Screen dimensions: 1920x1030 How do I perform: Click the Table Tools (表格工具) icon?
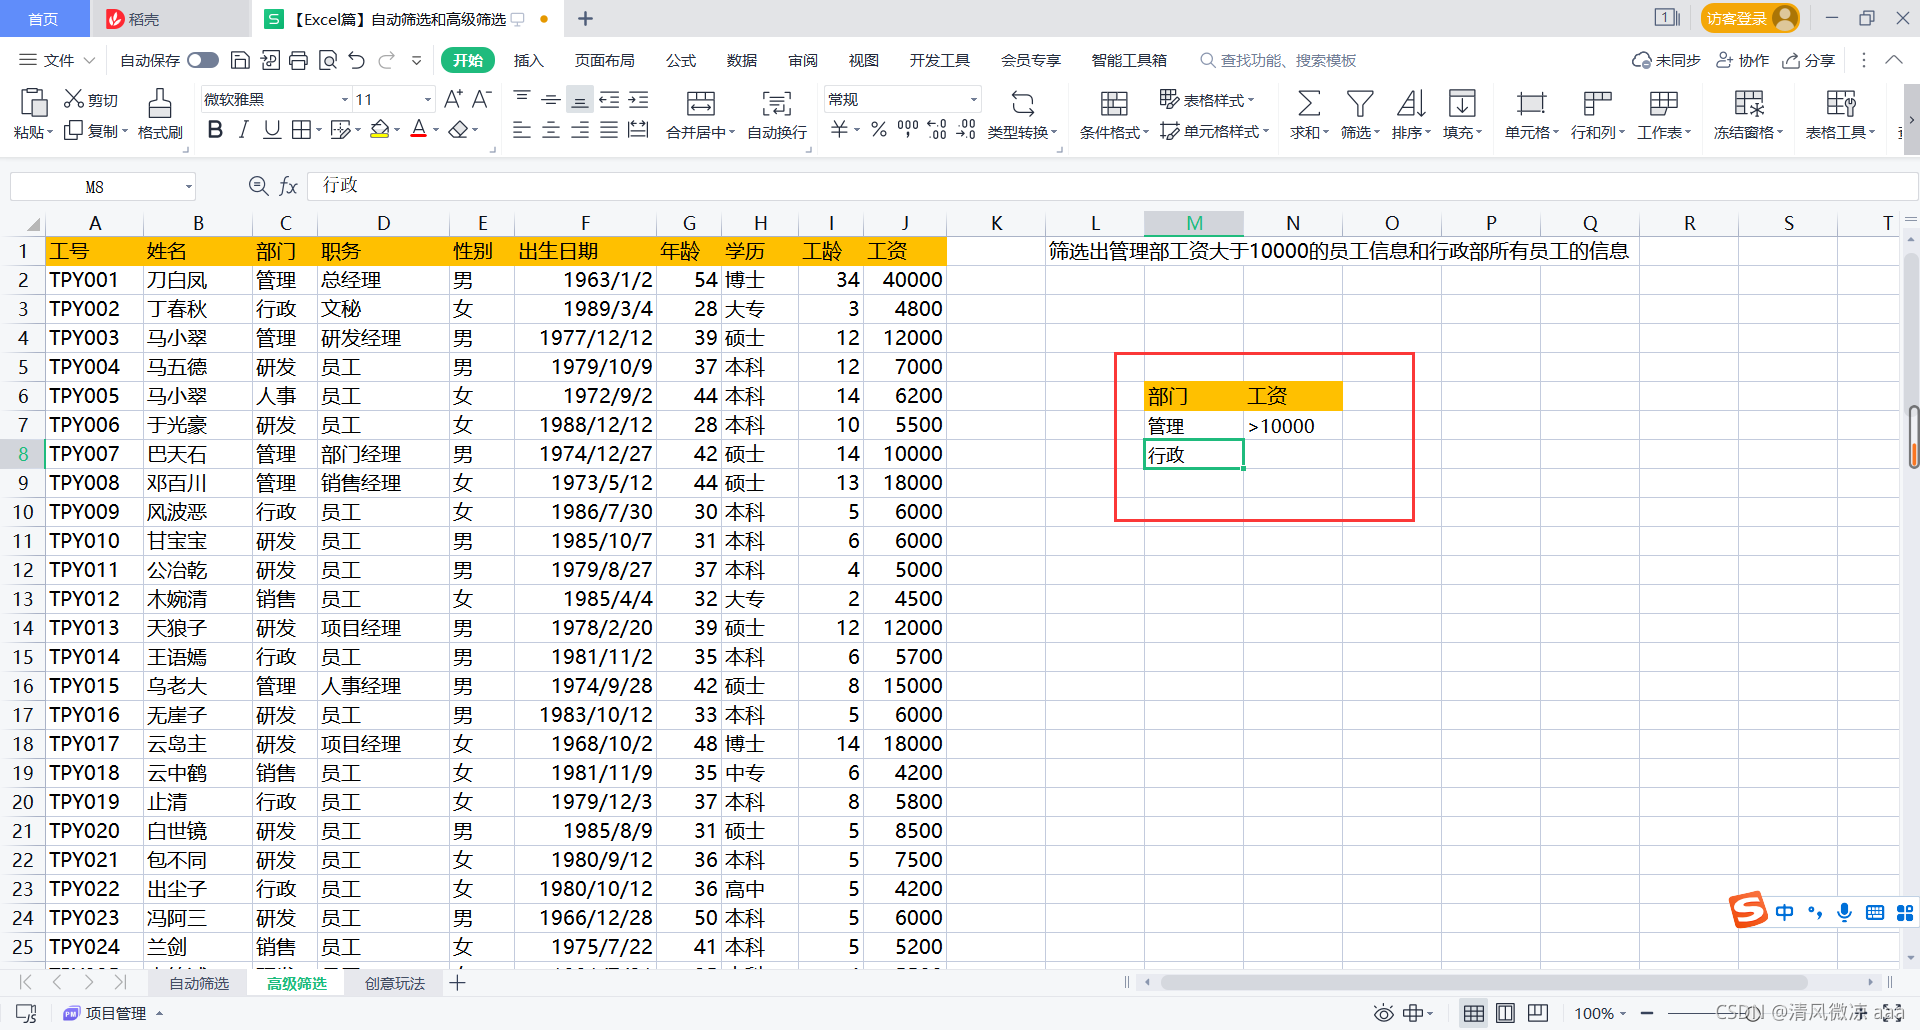coord(1840,103)
